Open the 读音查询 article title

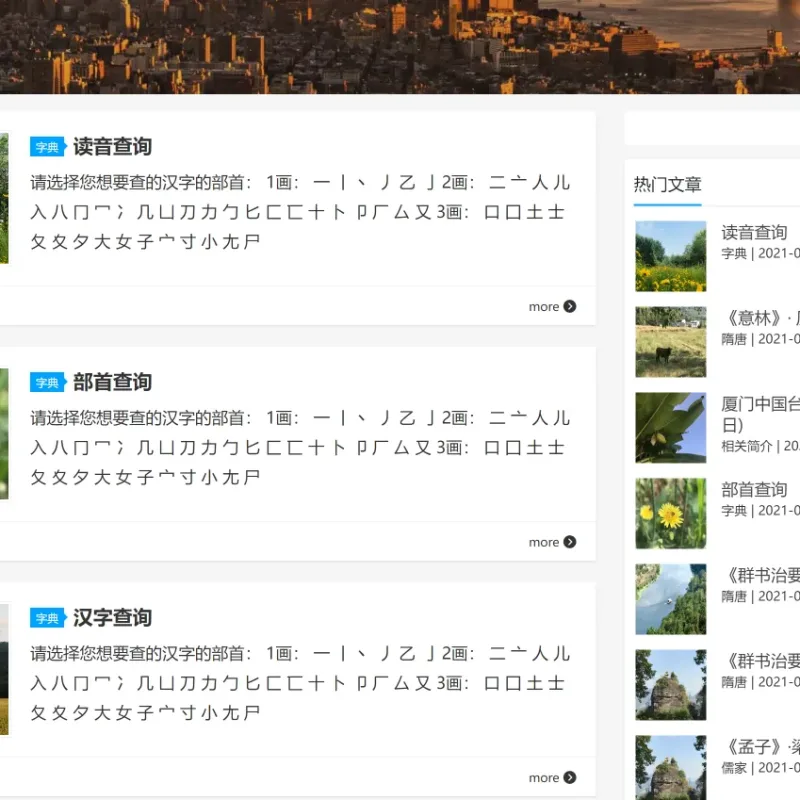(x=112, y=146)
